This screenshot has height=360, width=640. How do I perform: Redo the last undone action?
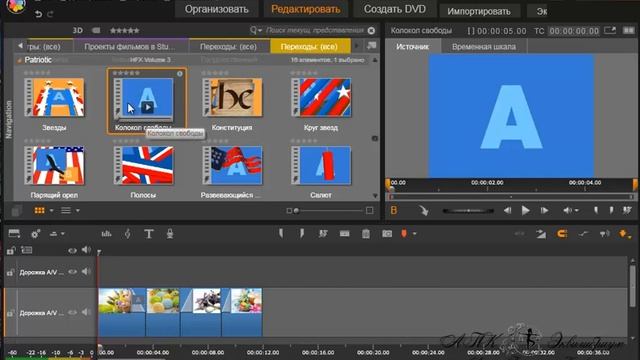pyautogui.click(x=50, y=14)
